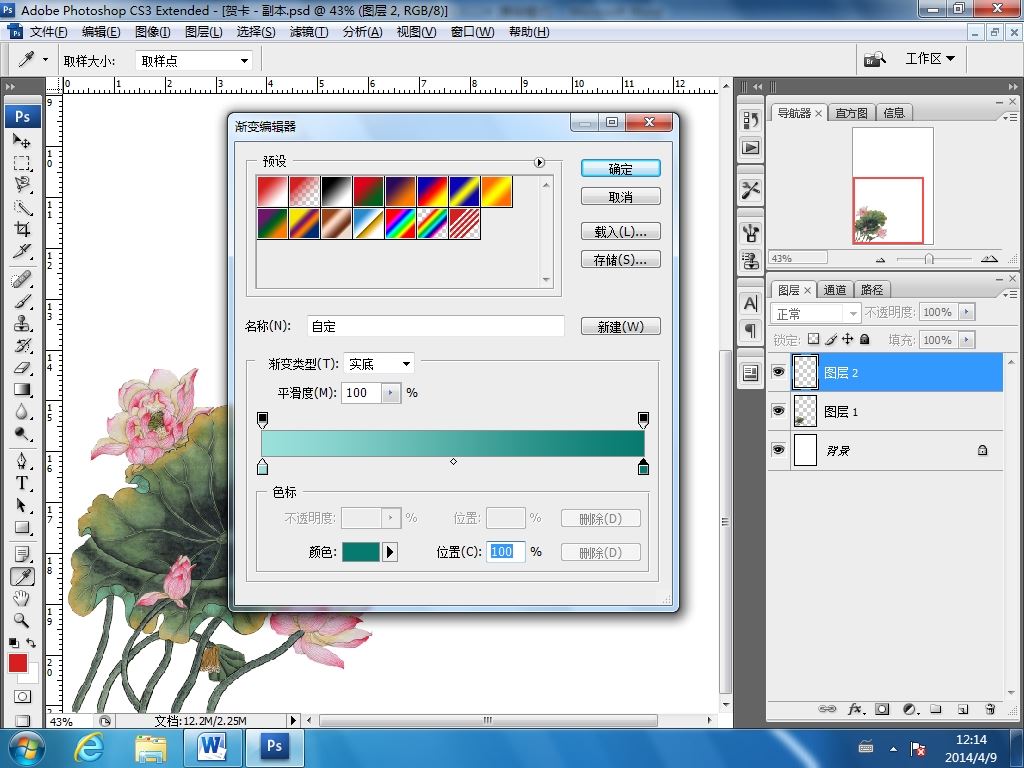Viewport: 1024px width, 768px height.
Task: Switch to 直方图 tab
Action: [x=852, y=113]
